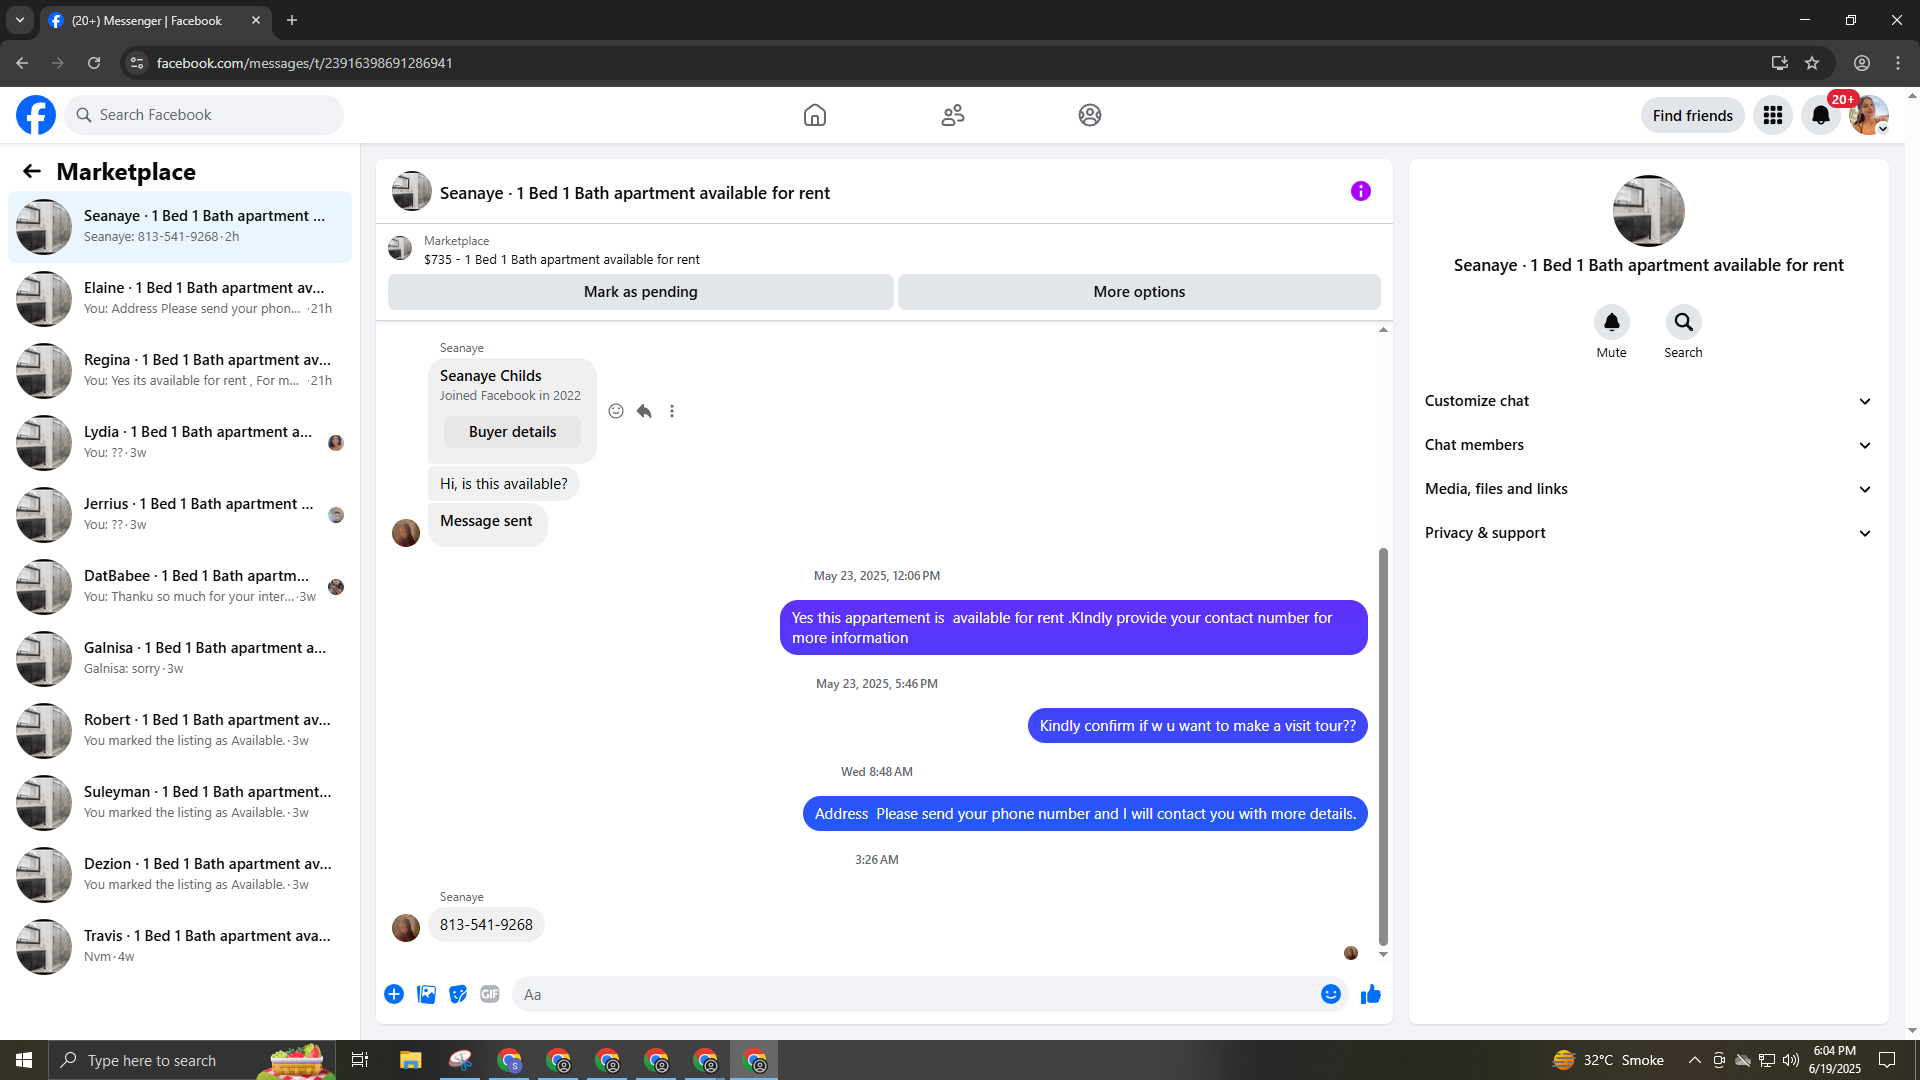Viewport: 1920px width, 1080px height.
Task: Bookmark this page with the star icon
Action: tap(1812, 63)
